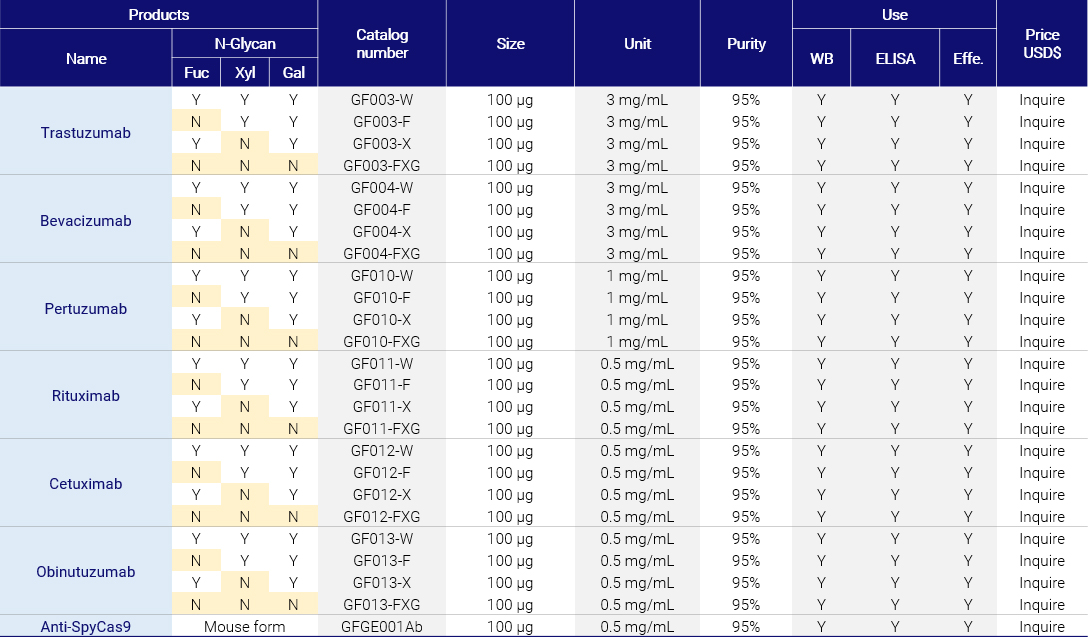
Task: Click the Catalog number column header
Action: [381, 43]
